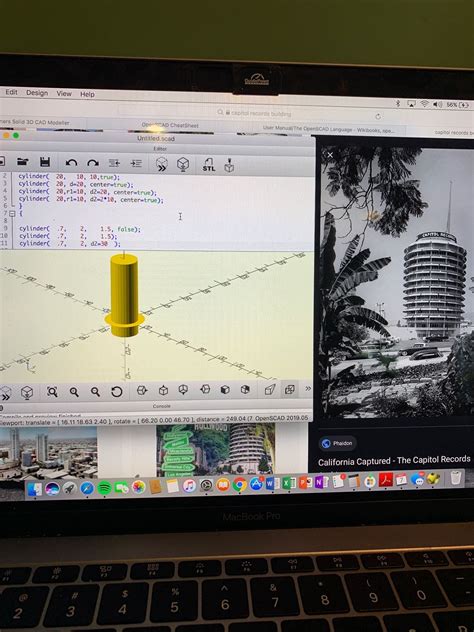This screenshot has width=474, height=632.
Task: Open the Edit menu
Action: pyautogui.click(x=11, y=92)
